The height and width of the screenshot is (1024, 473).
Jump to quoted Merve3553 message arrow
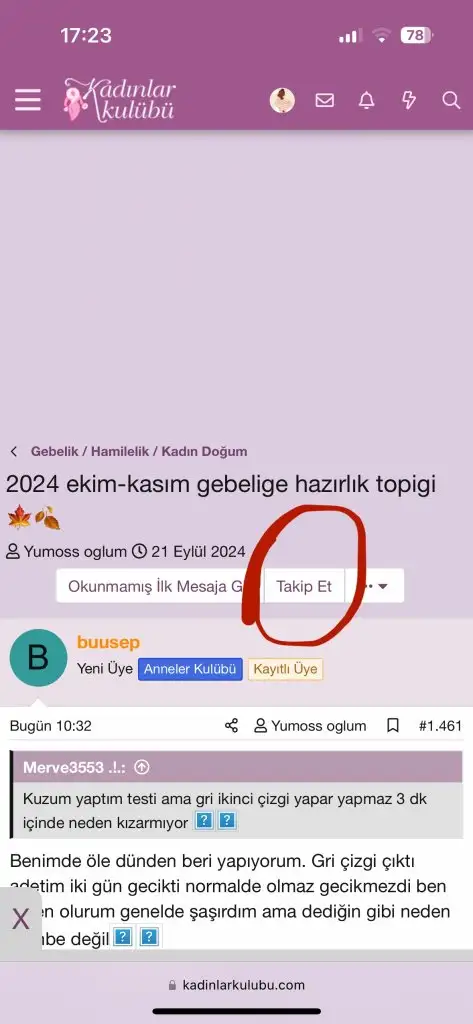pyautogui.click(x=142, y=767)
